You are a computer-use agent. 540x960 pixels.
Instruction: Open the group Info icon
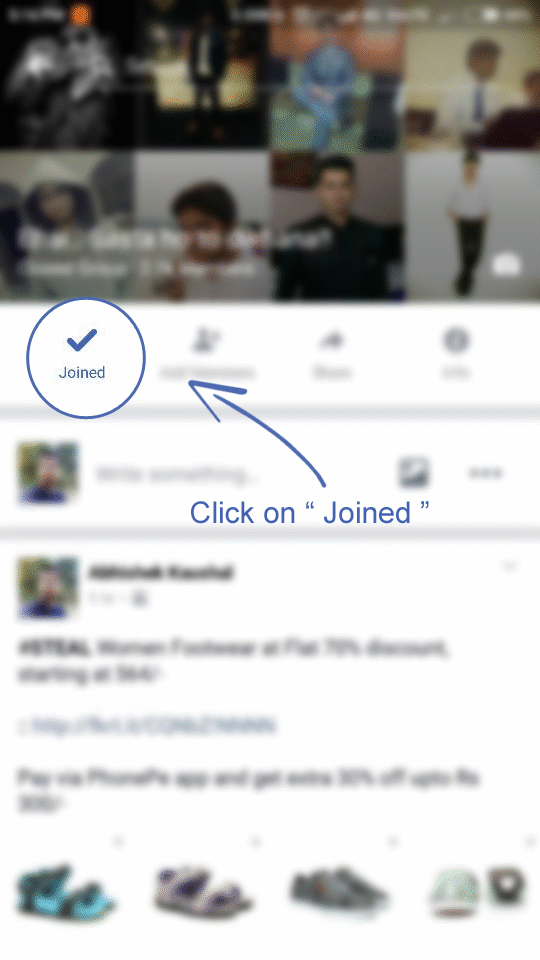(456, 355)
